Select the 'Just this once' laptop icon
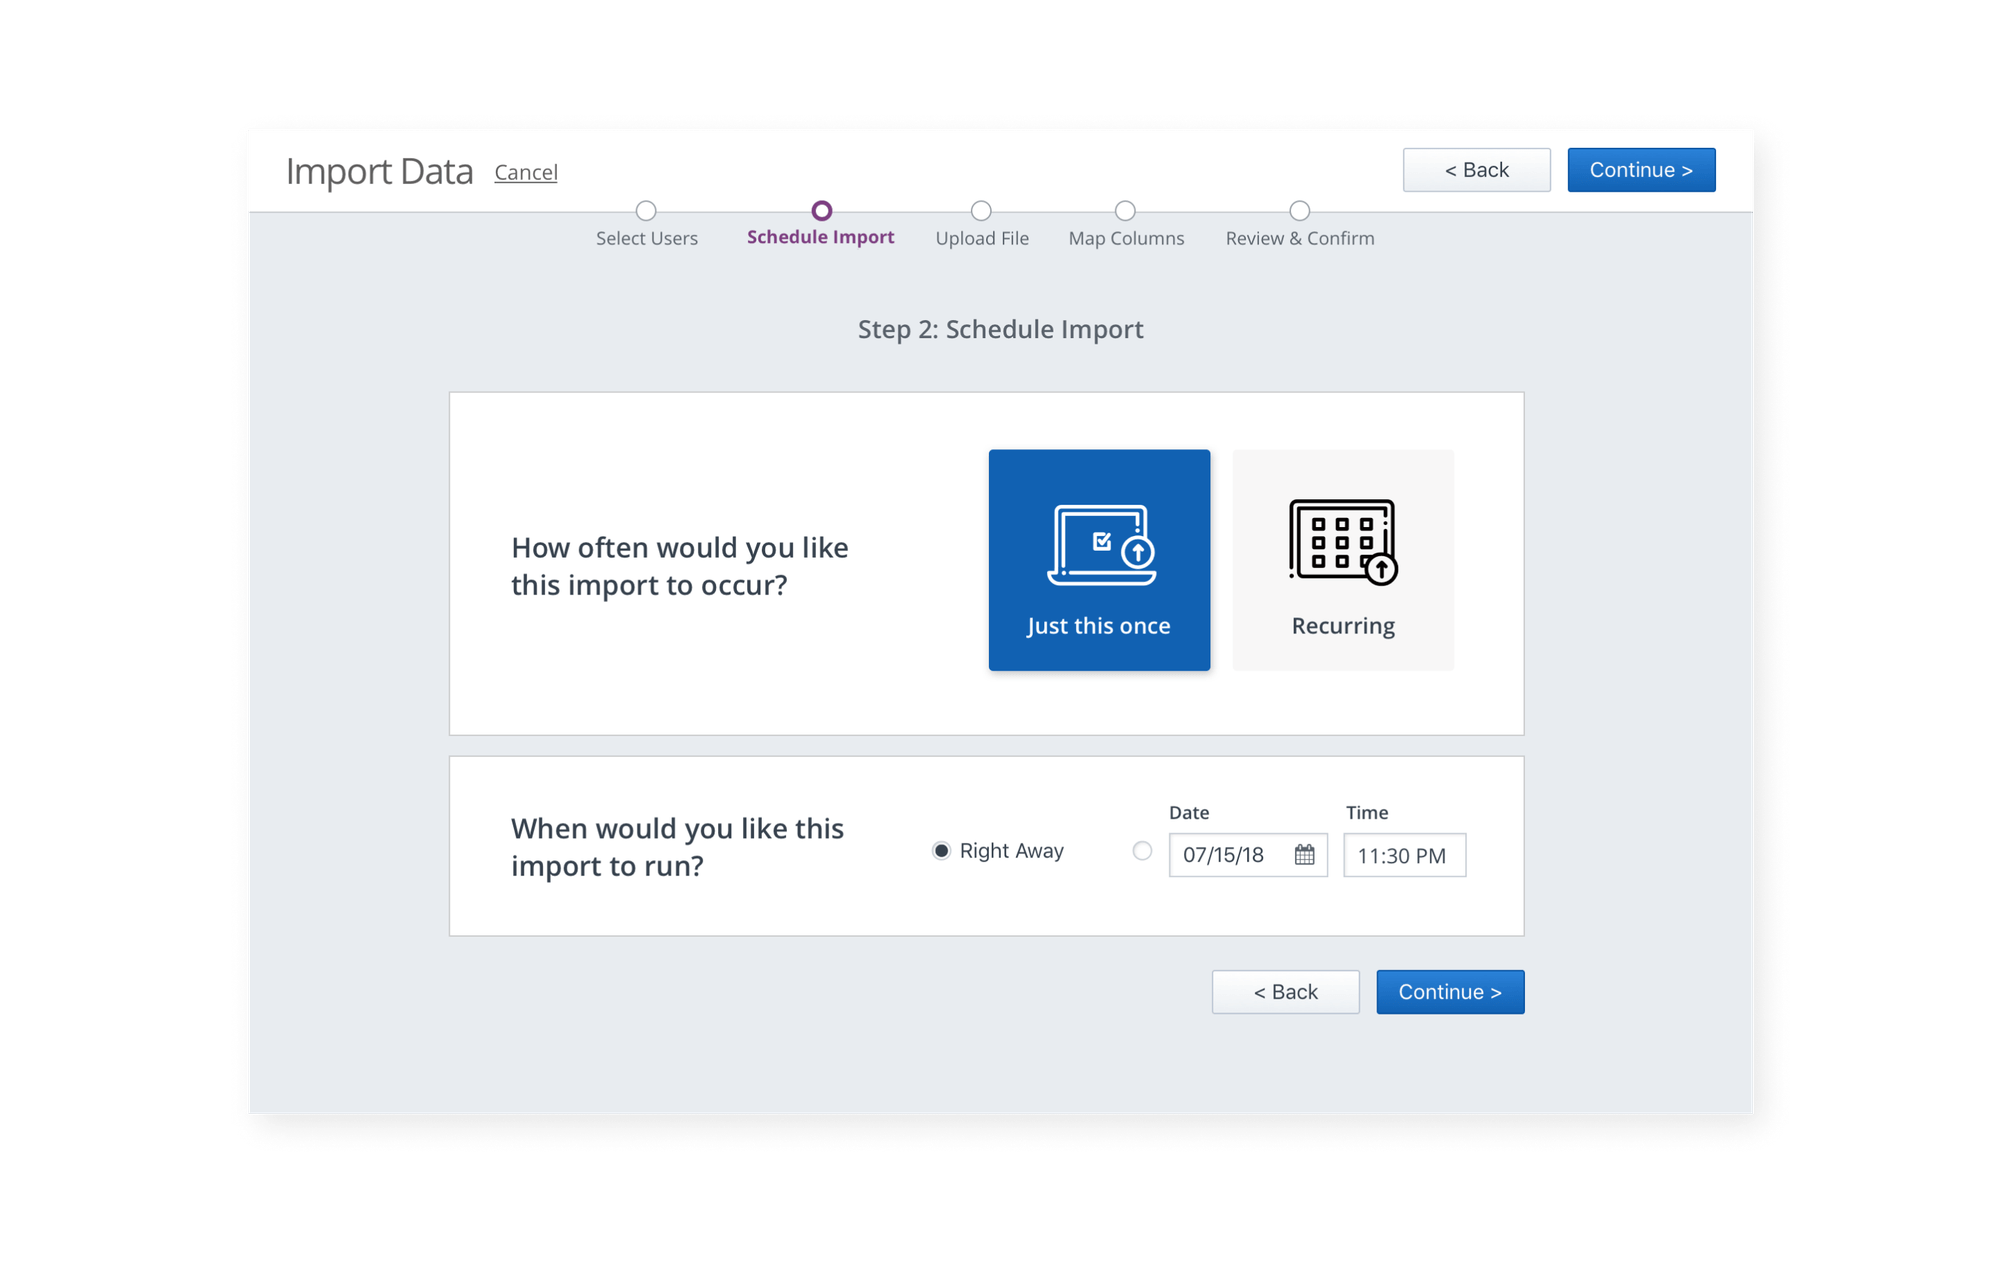 point(1101,545)
